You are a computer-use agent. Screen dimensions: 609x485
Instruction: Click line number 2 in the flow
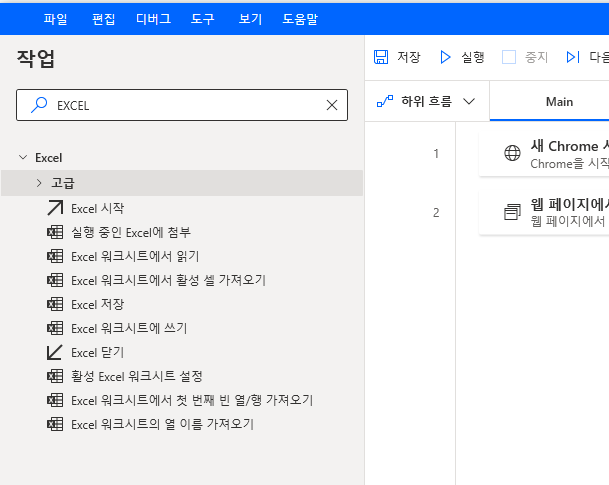click(x=436, y=212)
